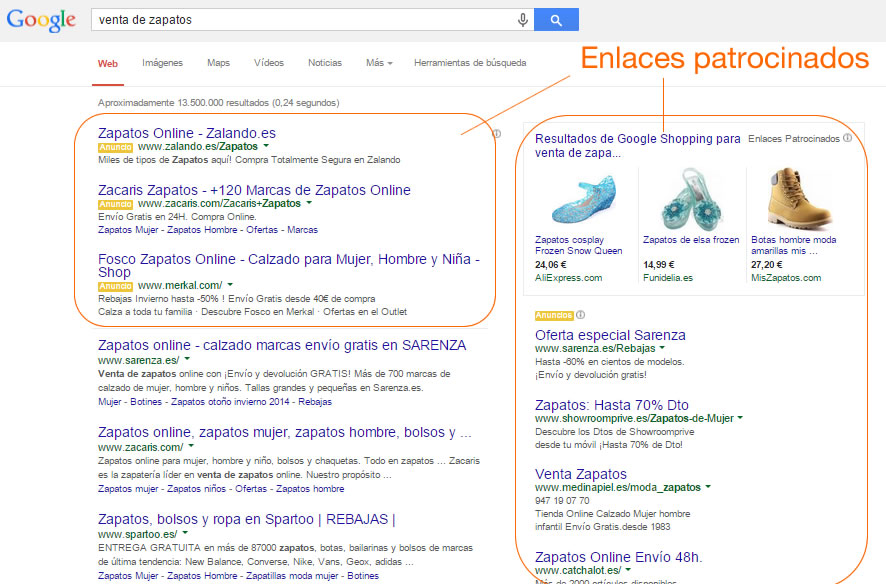Click the 27,20 € price text
The image size is (886, 584).
[x=767, y=264]
